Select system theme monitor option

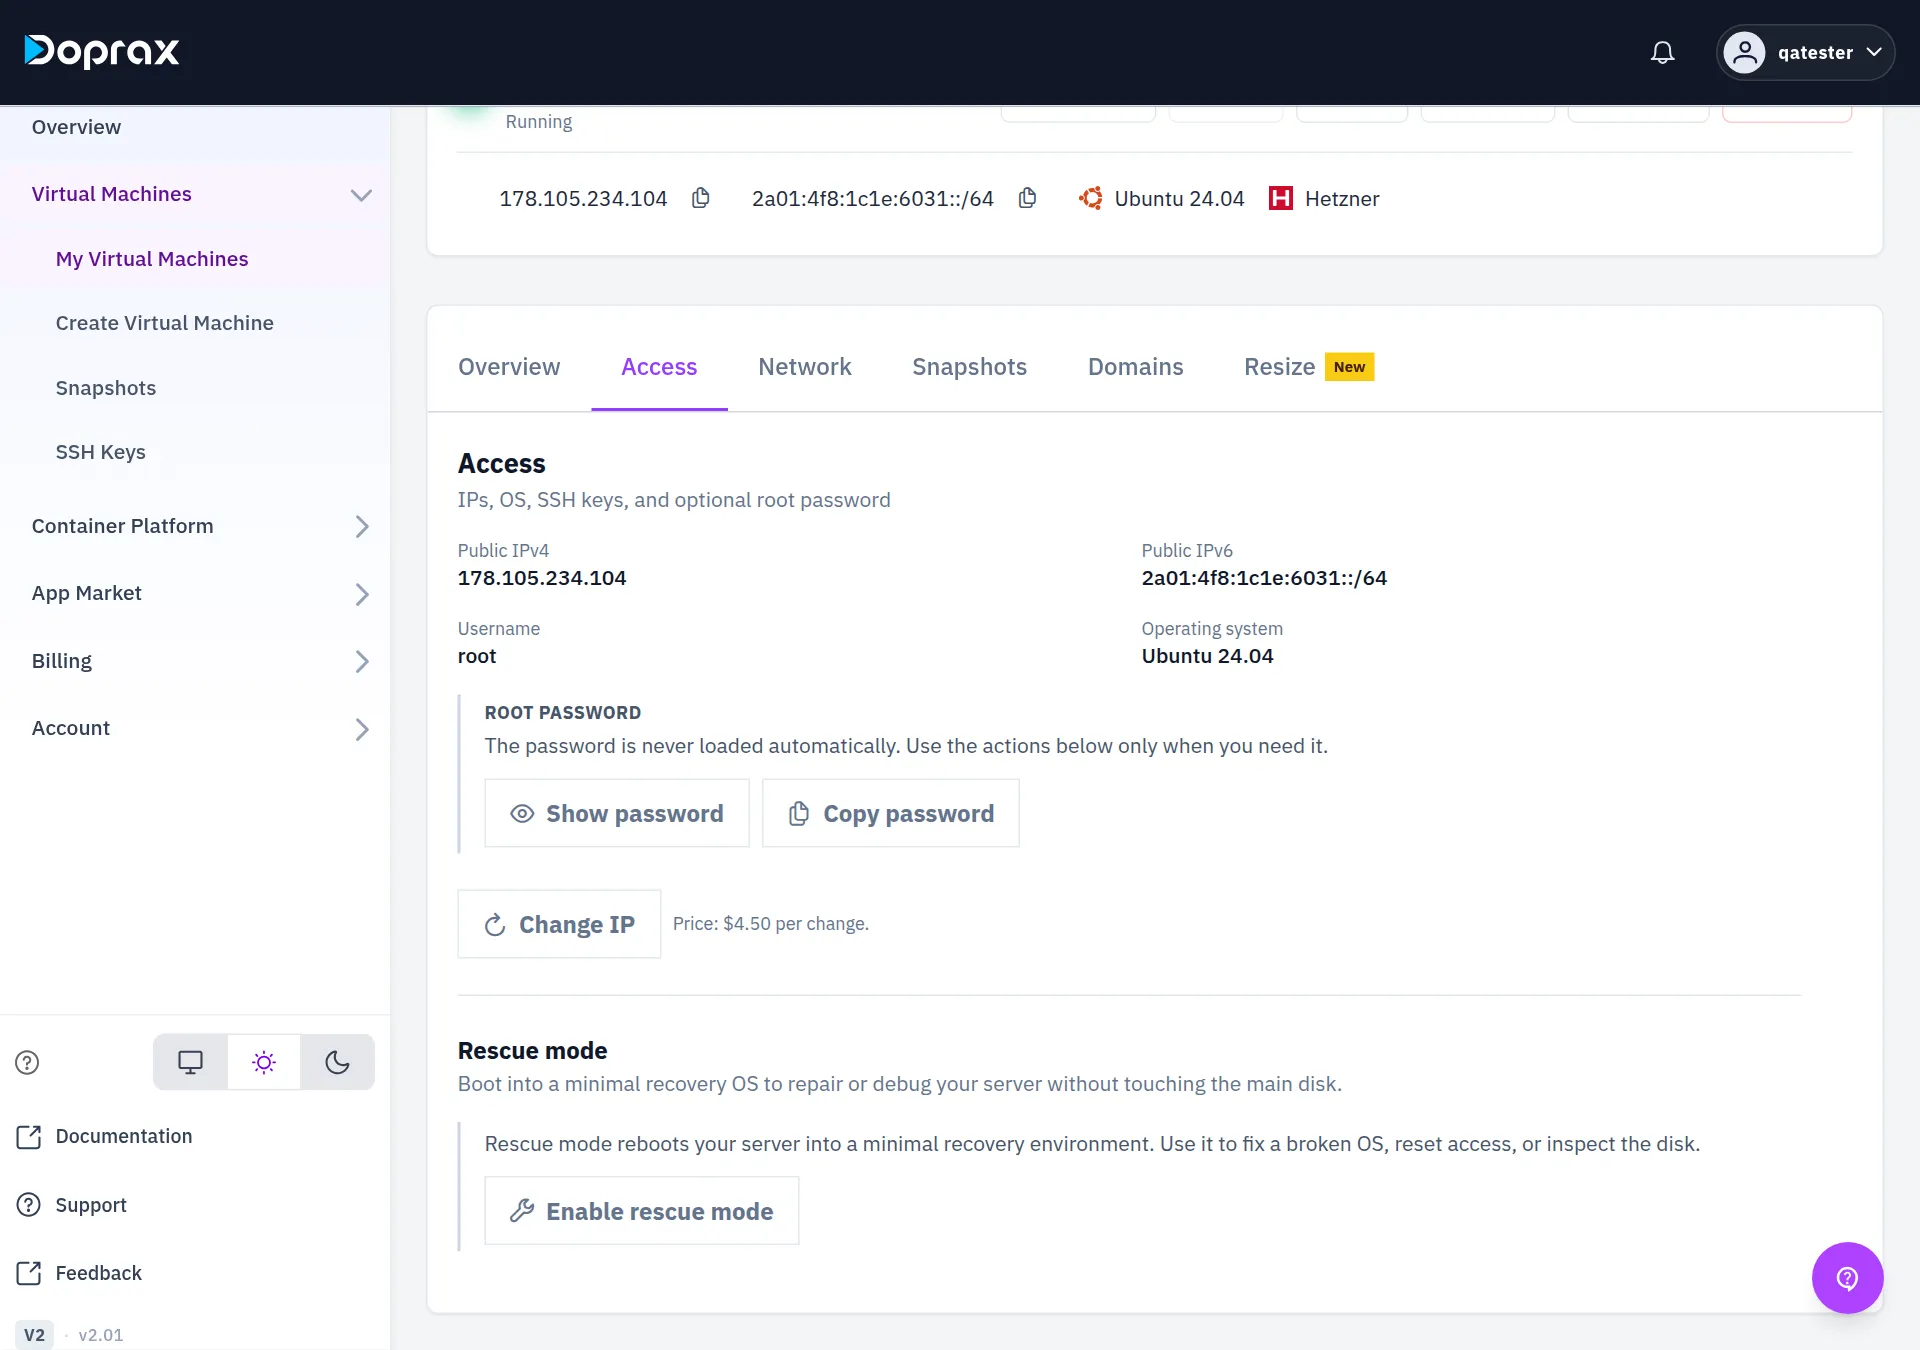190,1062
